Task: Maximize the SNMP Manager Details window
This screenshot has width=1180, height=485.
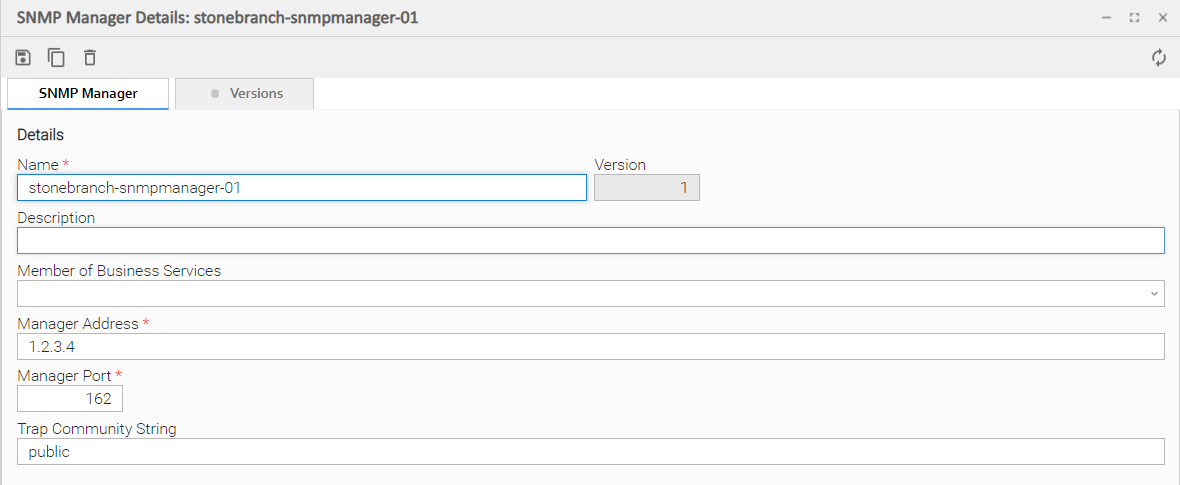Action: coord(1135,18)
